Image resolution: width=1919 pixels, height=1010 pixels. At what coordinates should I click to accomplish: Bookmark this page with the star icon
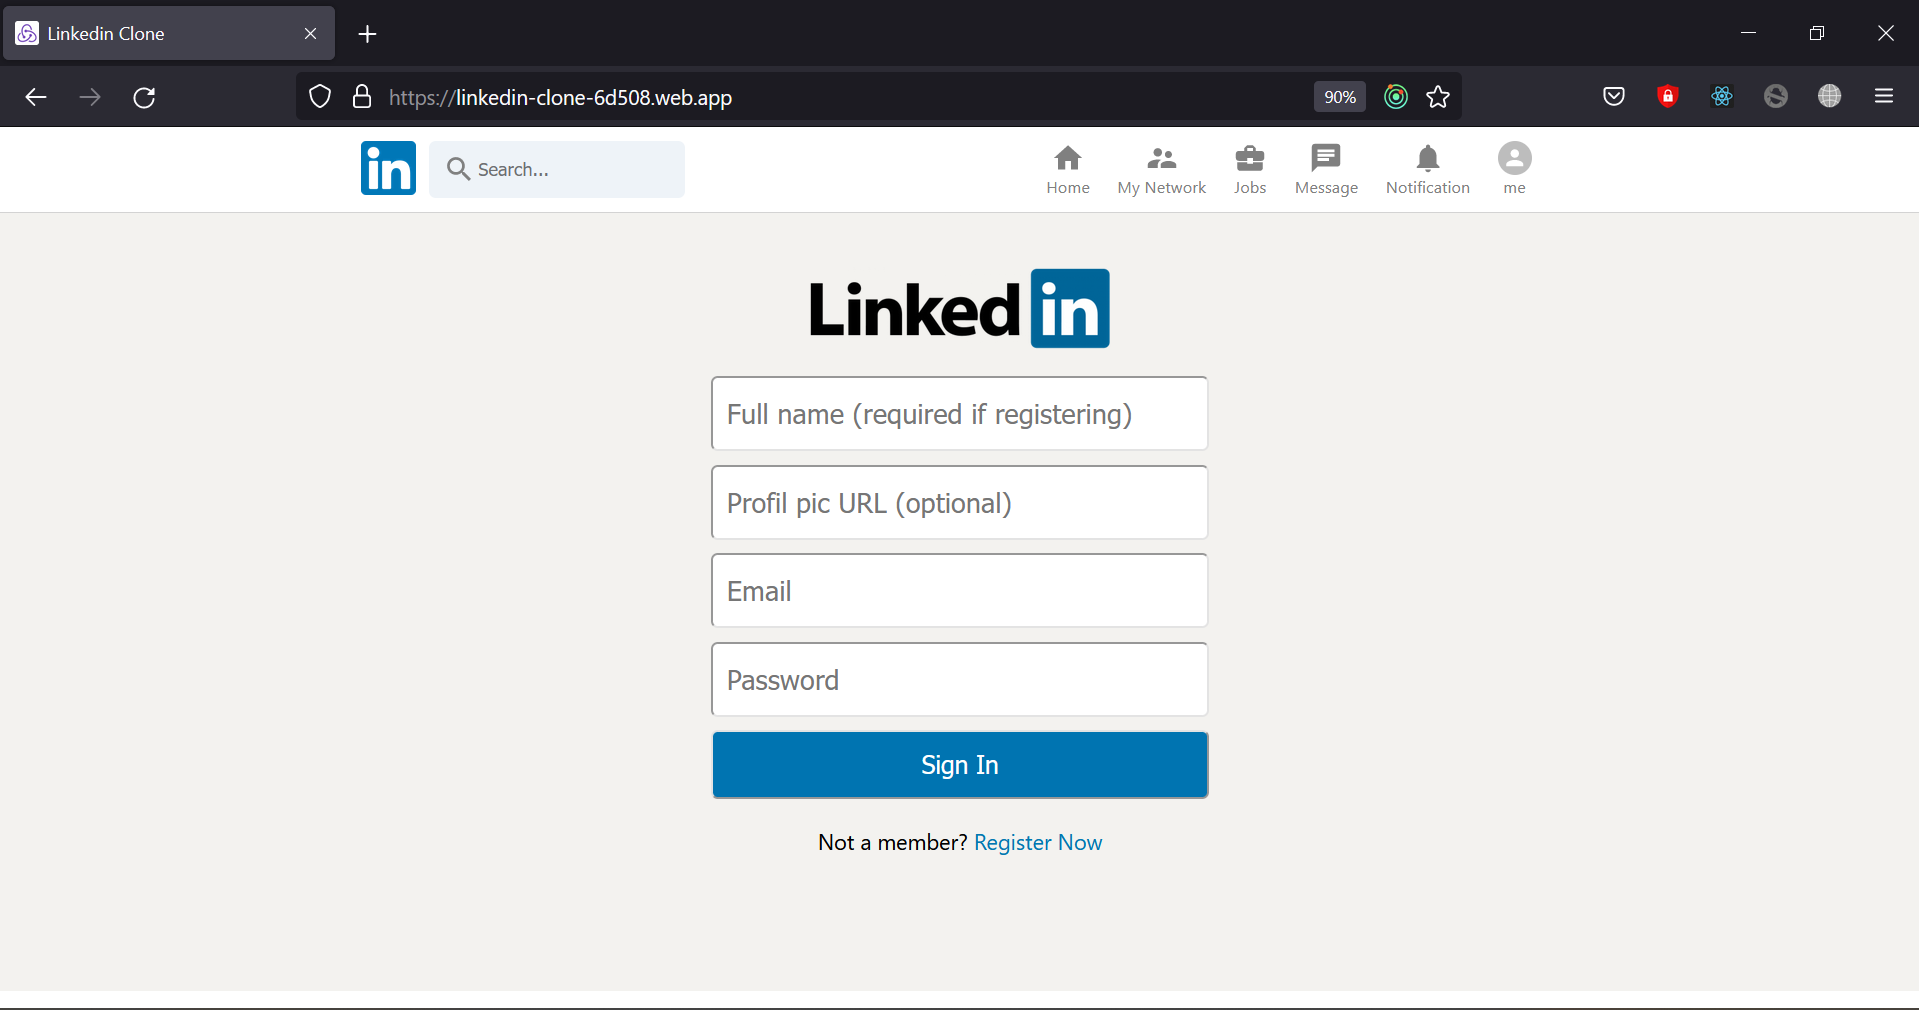1438,97
